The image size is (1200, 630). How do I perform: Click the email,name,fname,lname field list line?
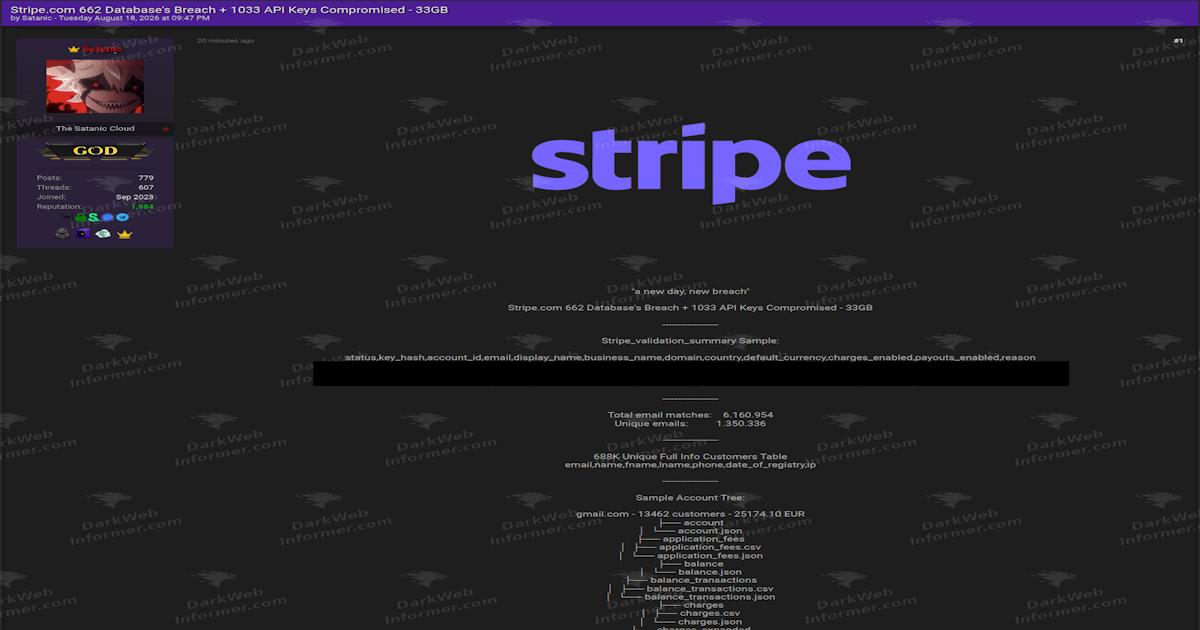pyautogui.click(x=690, y=465)
